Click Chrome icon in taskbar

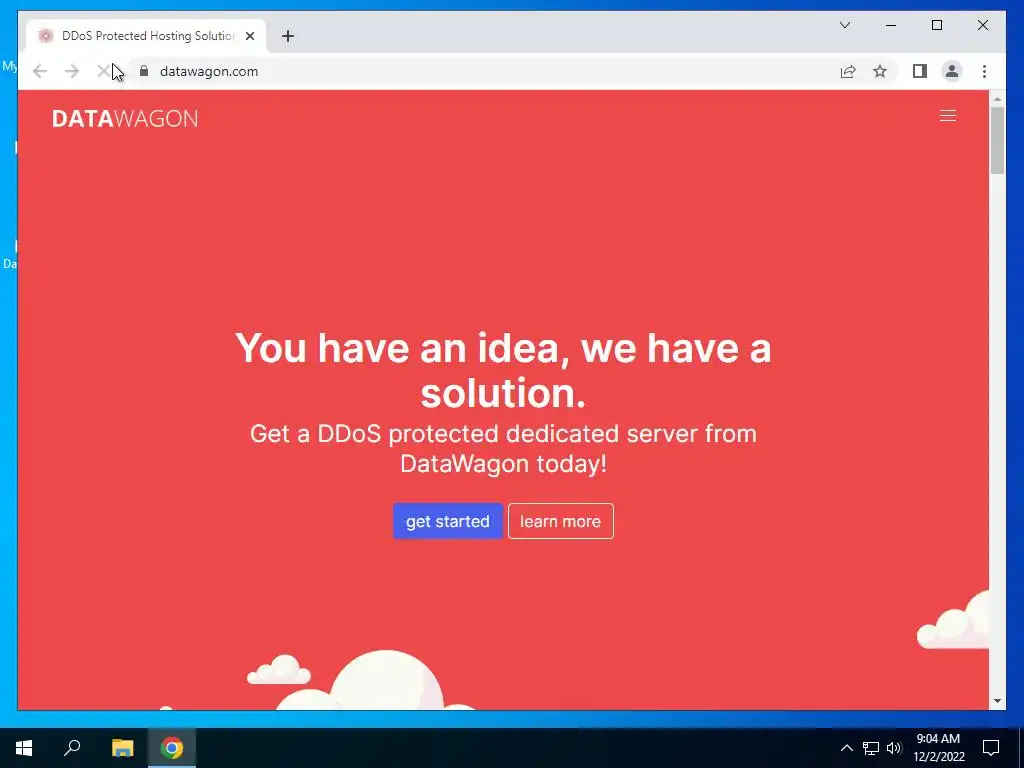(x=172, y=748)
